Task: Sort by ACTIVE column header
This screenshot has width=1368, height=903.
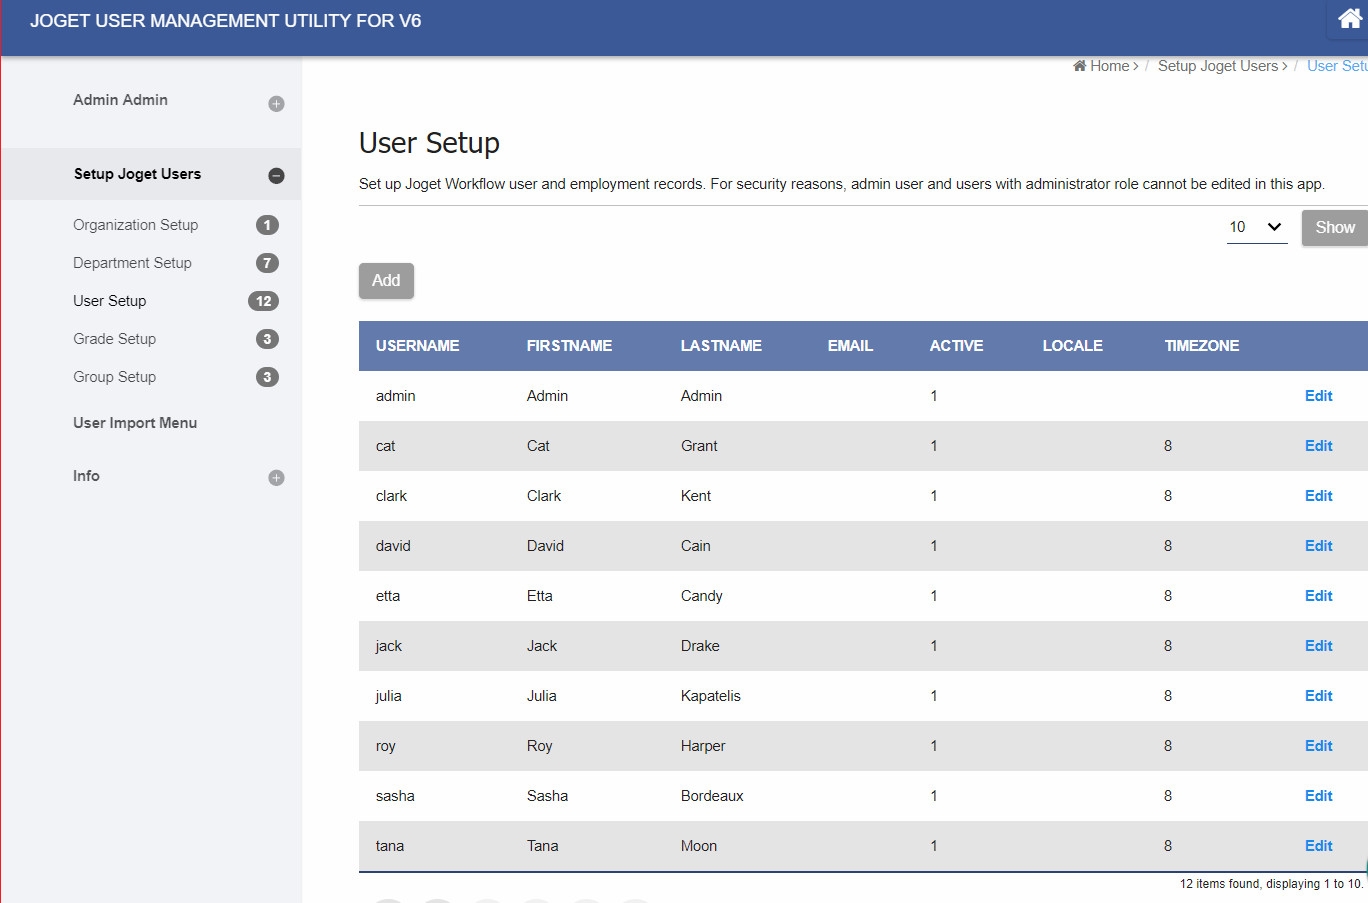Action: [956, 346]
